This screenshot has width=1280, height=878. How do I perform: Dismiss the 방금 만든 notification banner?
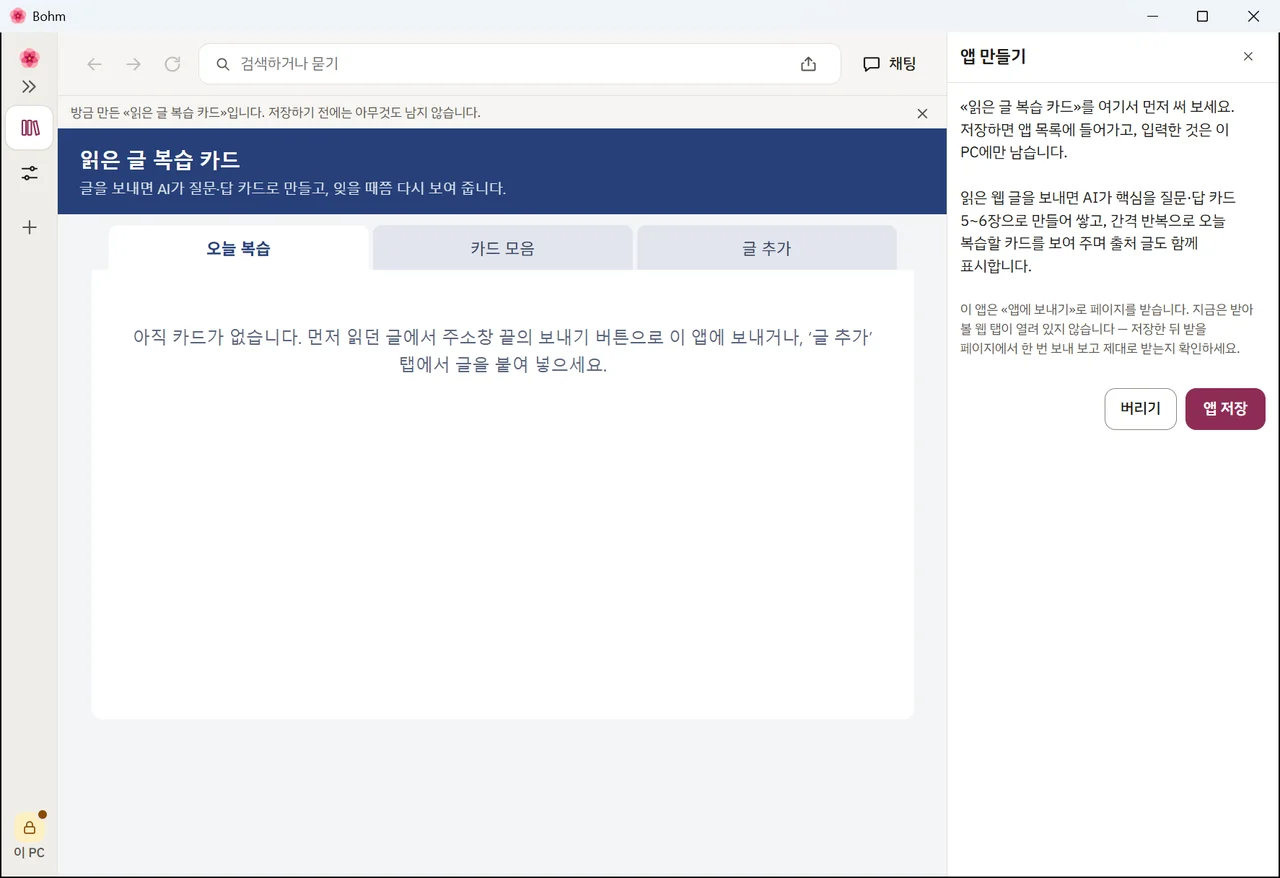click(x=922, y=114)
